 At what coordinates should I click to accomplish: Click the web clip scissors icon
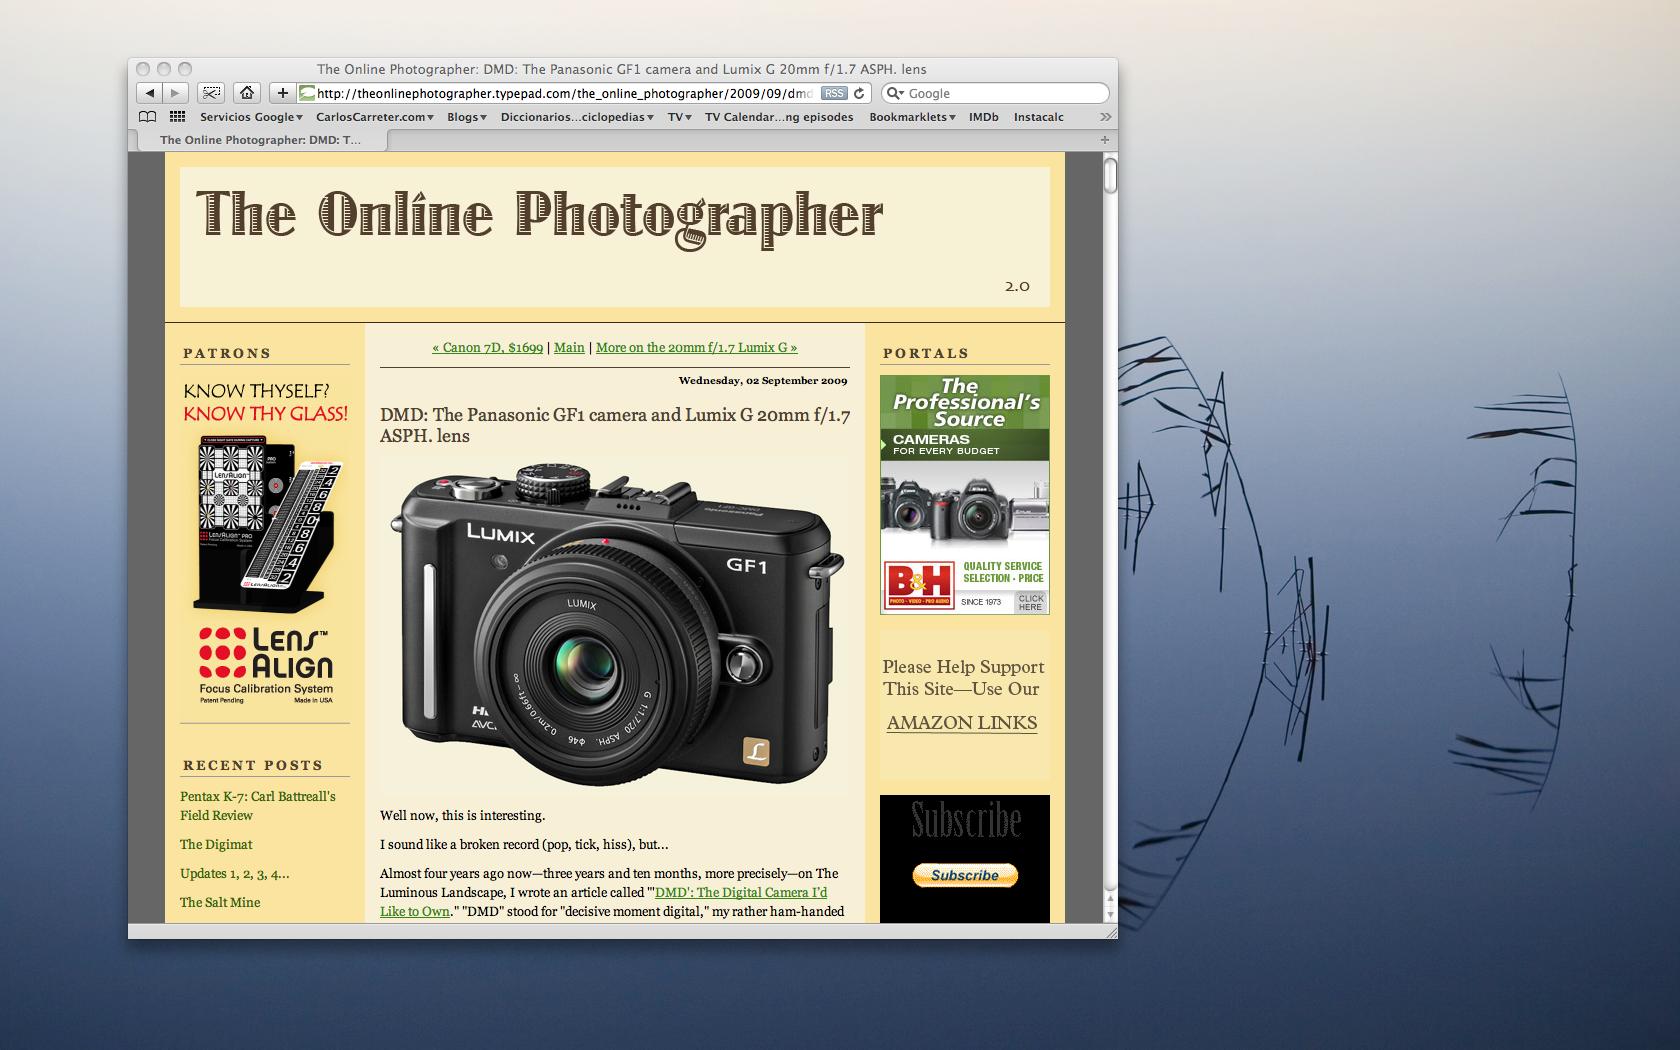point(211,93)
